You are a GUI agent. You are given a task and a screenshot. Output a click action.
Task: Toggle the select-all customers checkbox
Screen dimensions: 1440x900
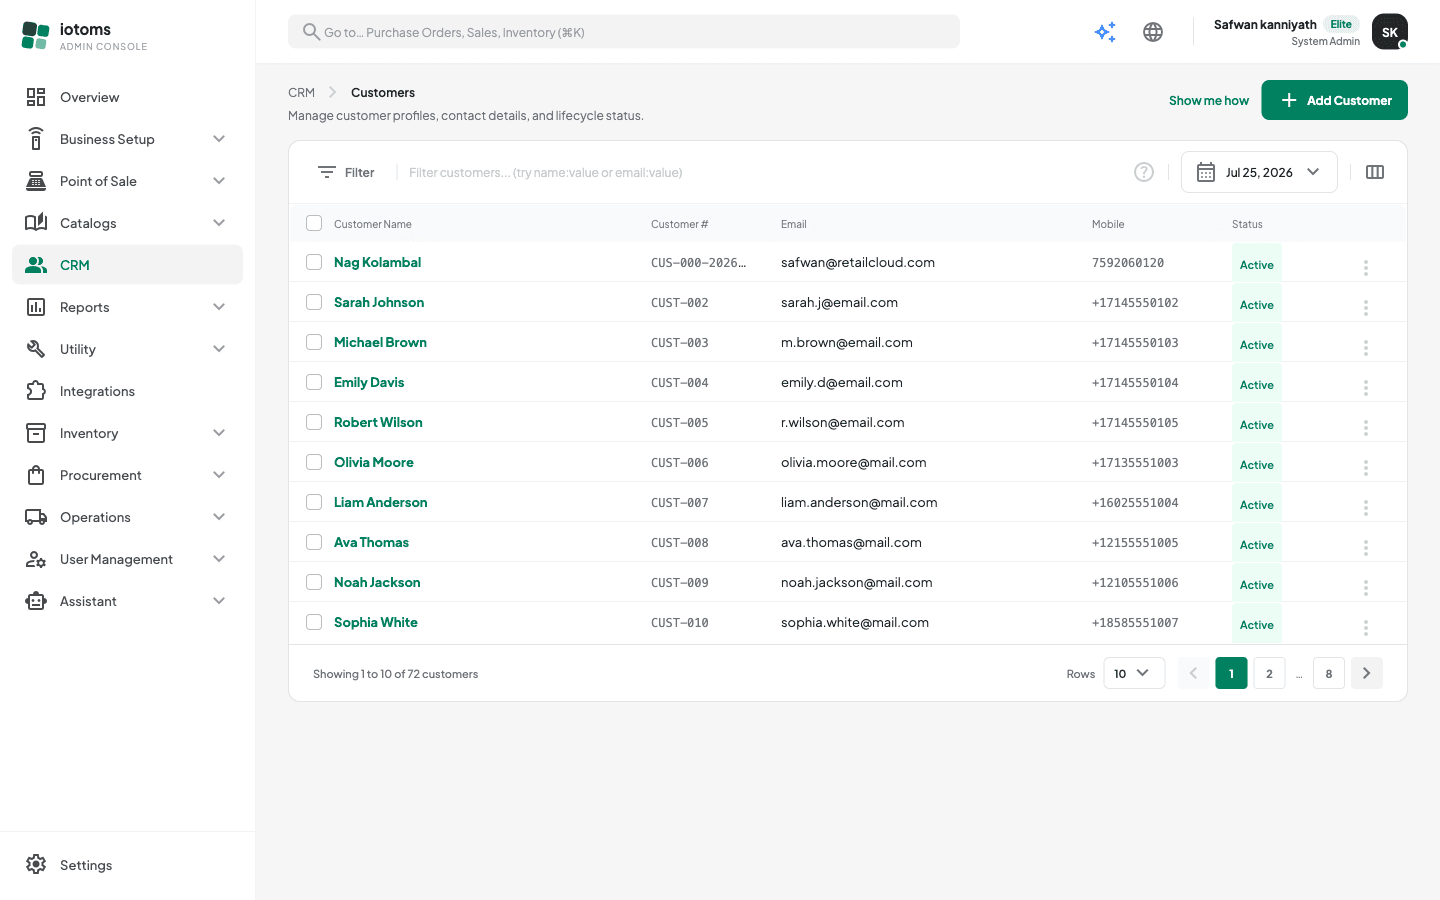pos(314,223)
